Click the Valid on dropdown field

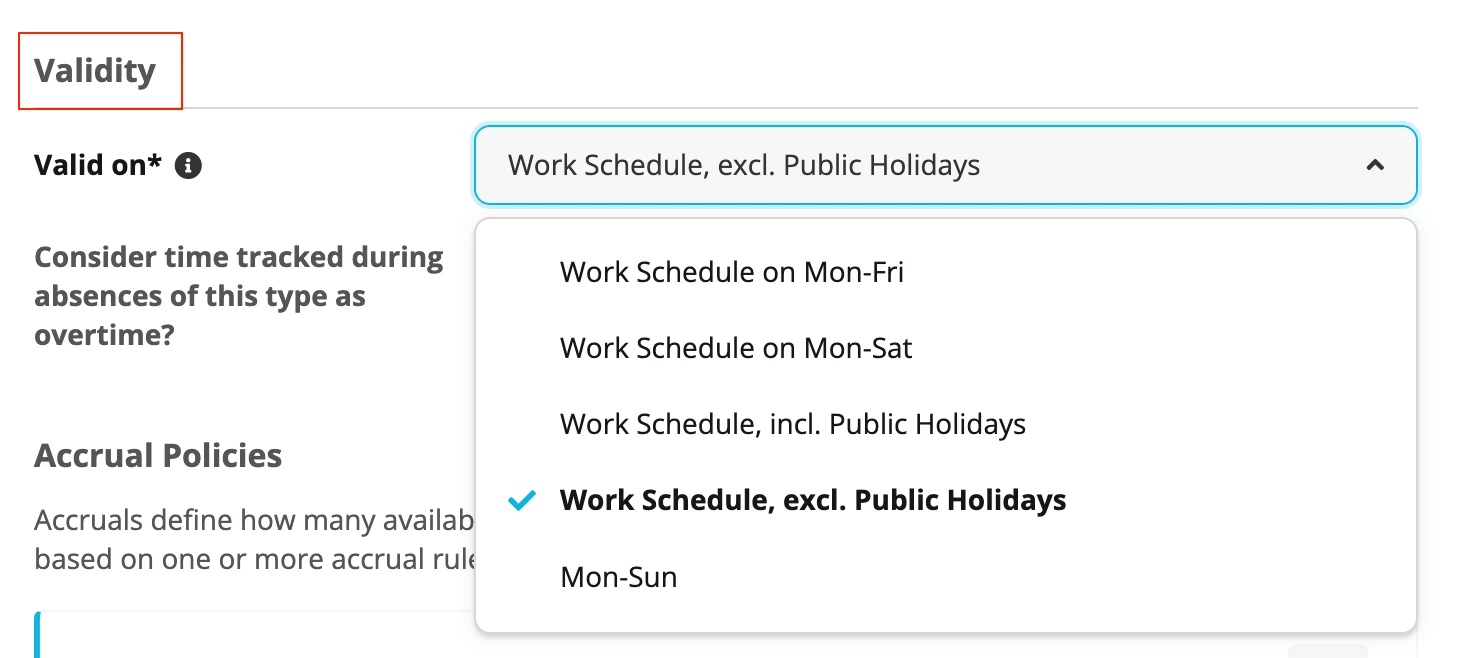pyautogui.click(x=945, y=165)
